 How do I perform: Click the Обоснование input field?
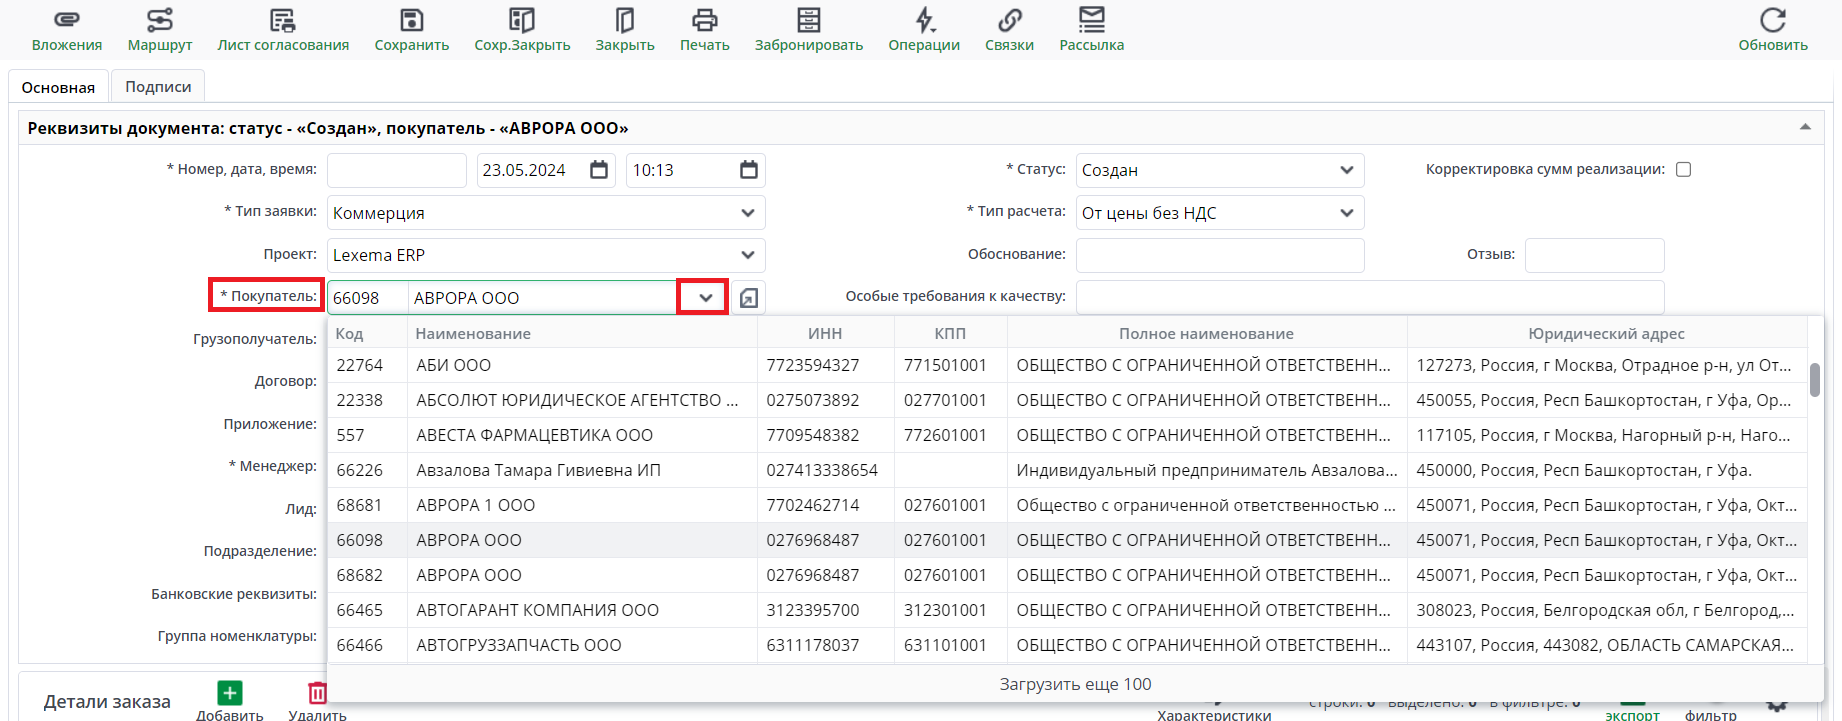click(1219, 255)
